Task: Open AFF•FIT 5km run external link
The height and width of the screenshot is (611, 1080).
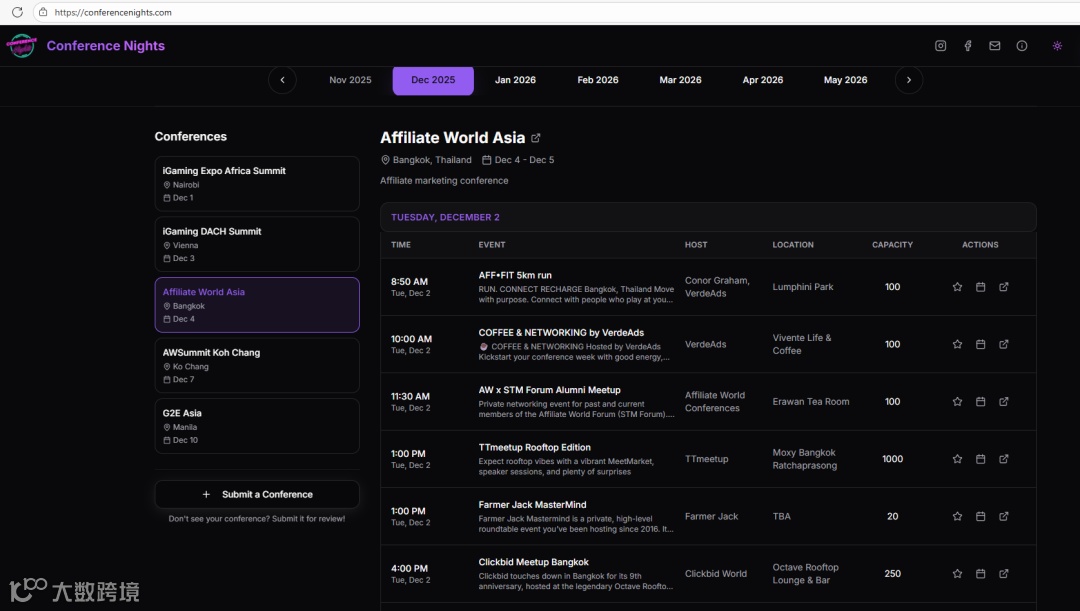Action: (1004, 287)
